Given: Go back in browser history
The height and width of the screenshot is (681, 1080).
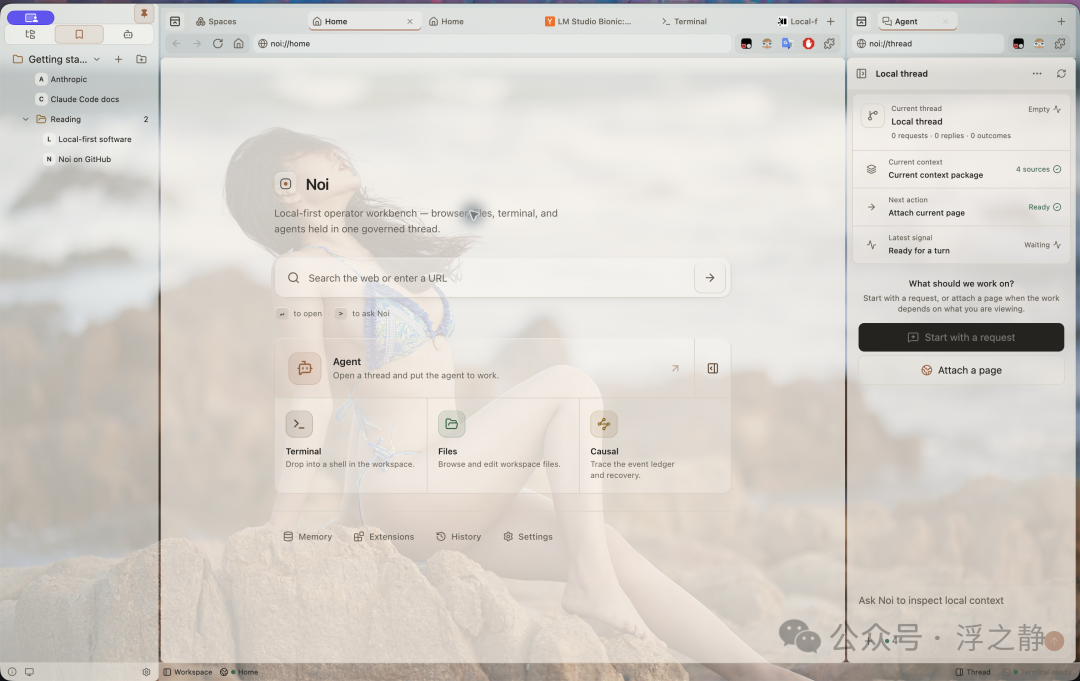Looking at the screenshot, I should click(176, 43).
